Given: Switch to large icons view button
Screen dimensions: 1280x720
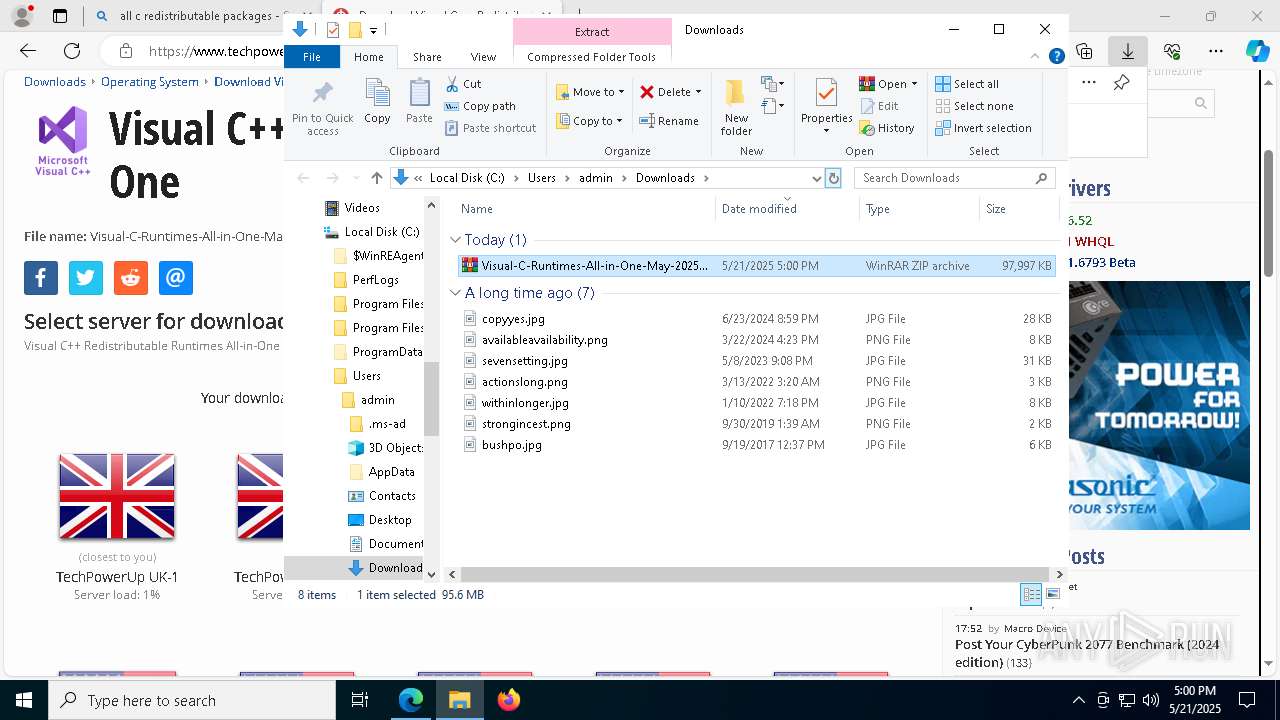Looking at the screenshot, I should coord(1052,595).
